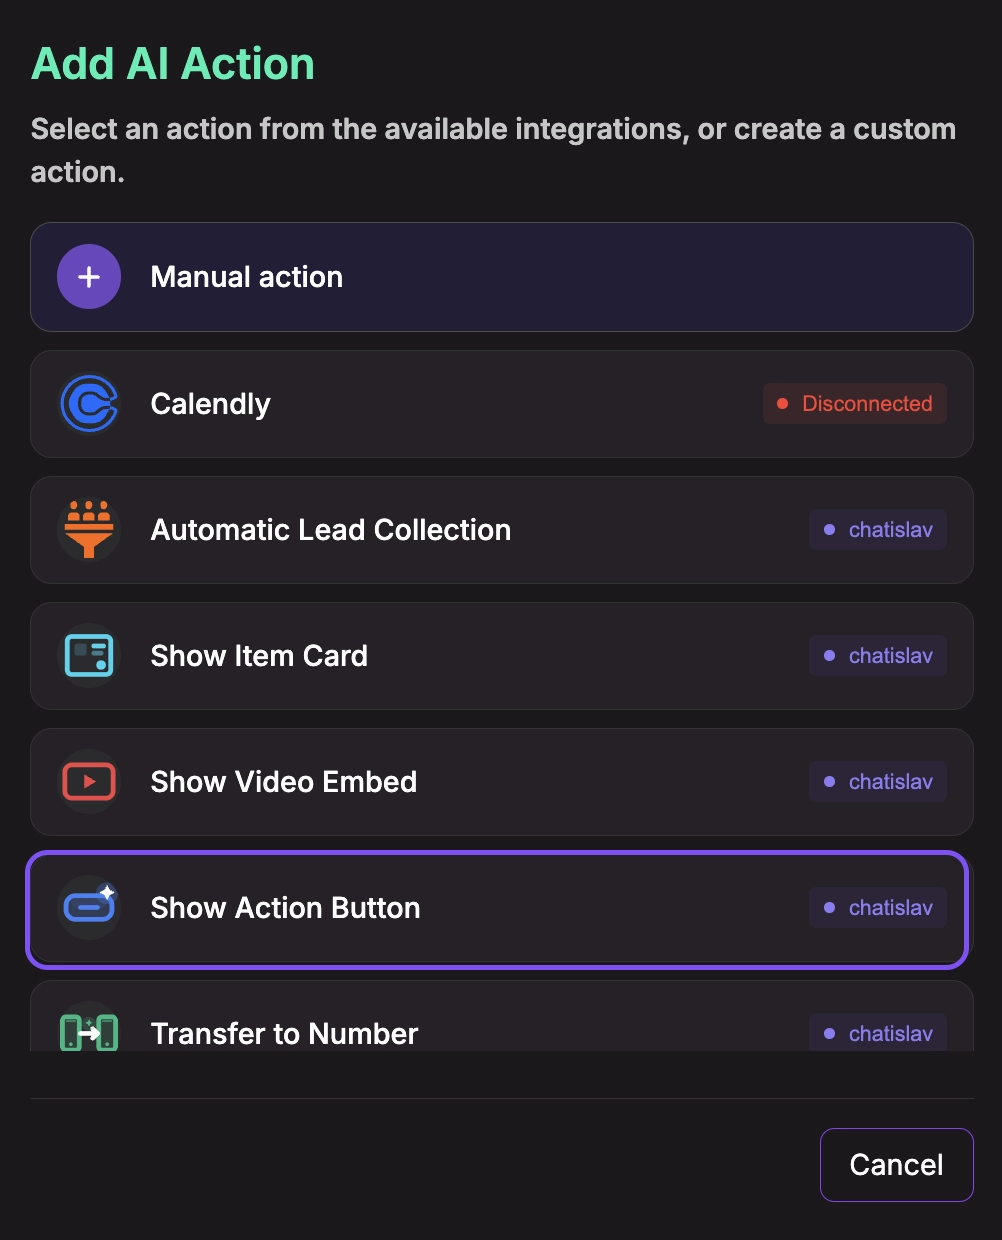
Task: Click the phone transfer icon for Transfer to Number
Action: (x=88, y=1033)
